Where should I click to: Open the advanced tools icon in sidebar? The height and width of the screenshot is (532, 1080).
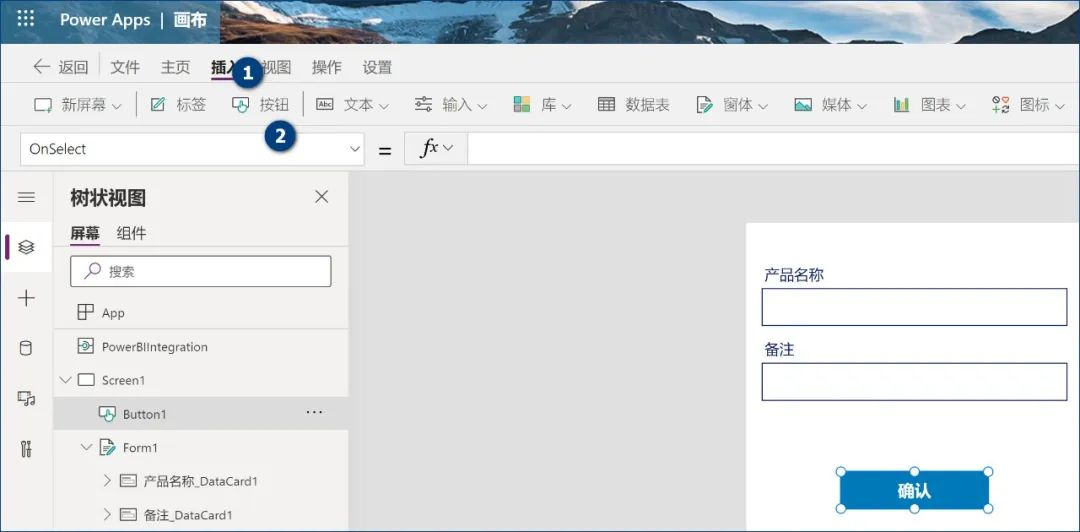[x=26, y=449]
